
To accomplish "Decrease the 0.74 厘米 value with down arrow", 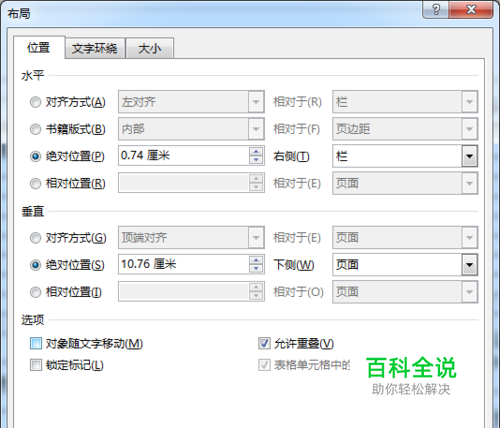I will point(256,160).
